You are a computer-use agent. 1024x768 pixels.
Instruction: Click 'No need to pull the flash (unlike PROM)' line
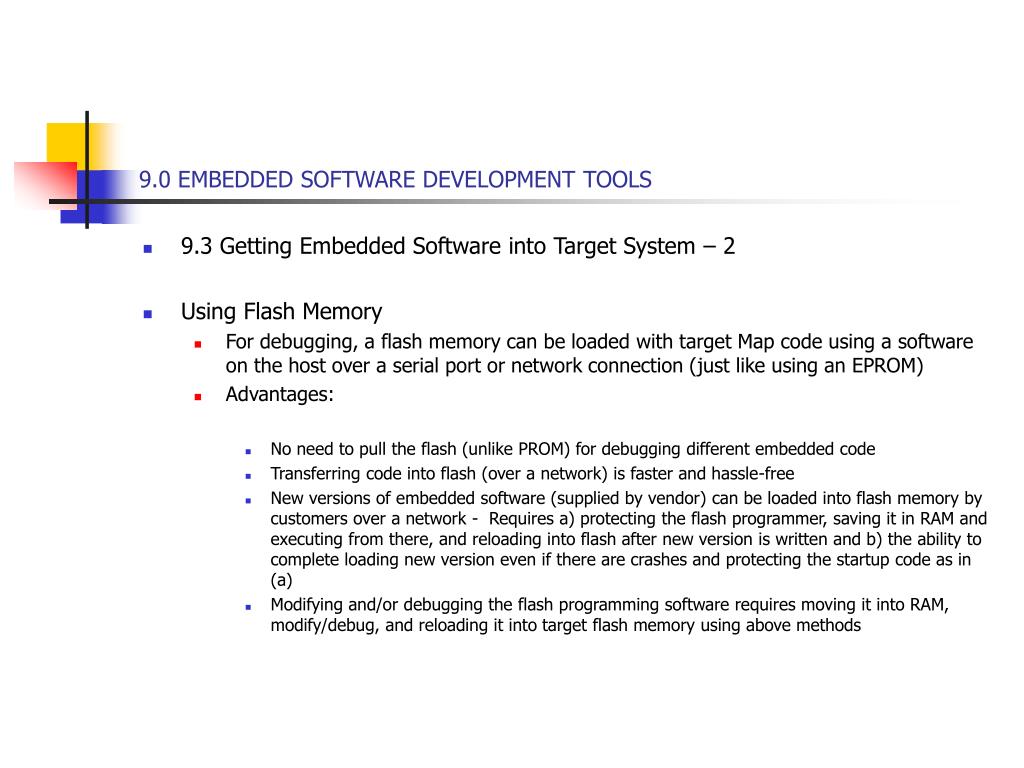pyautogui.click(x=573, y=449)
